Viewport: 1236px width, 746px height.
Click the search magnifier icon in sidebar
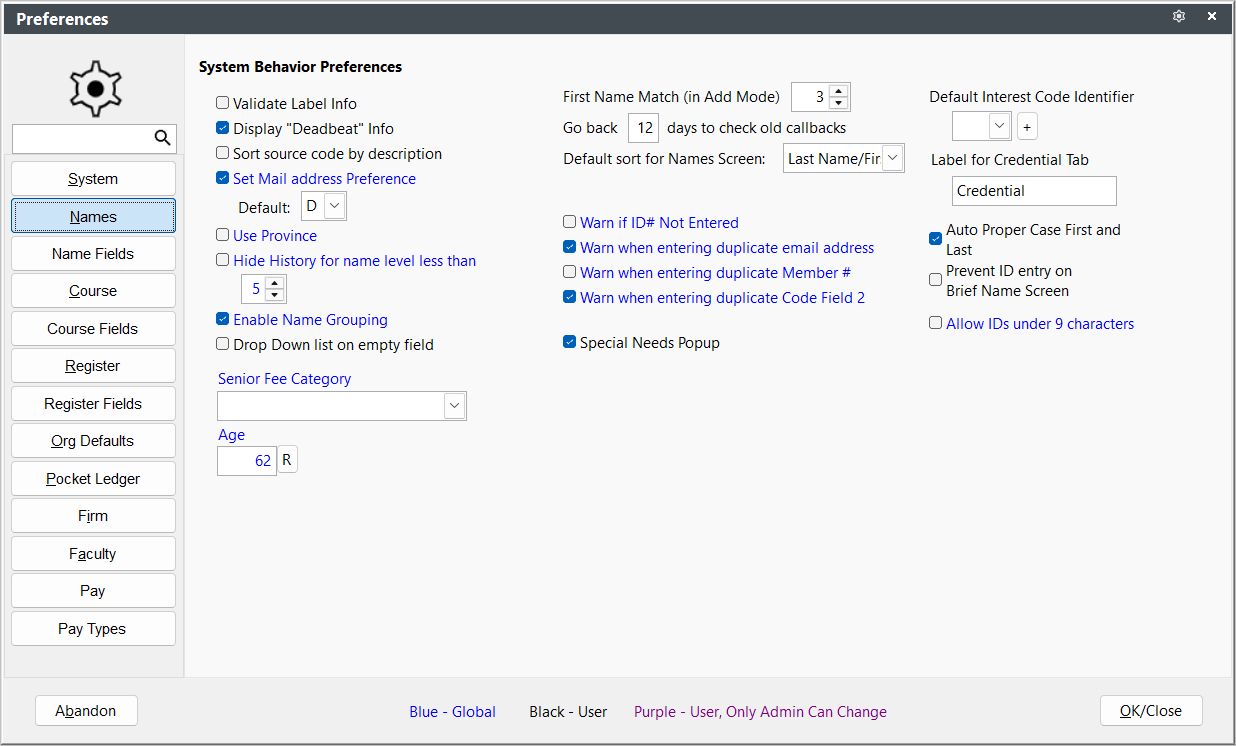(162, 138)
